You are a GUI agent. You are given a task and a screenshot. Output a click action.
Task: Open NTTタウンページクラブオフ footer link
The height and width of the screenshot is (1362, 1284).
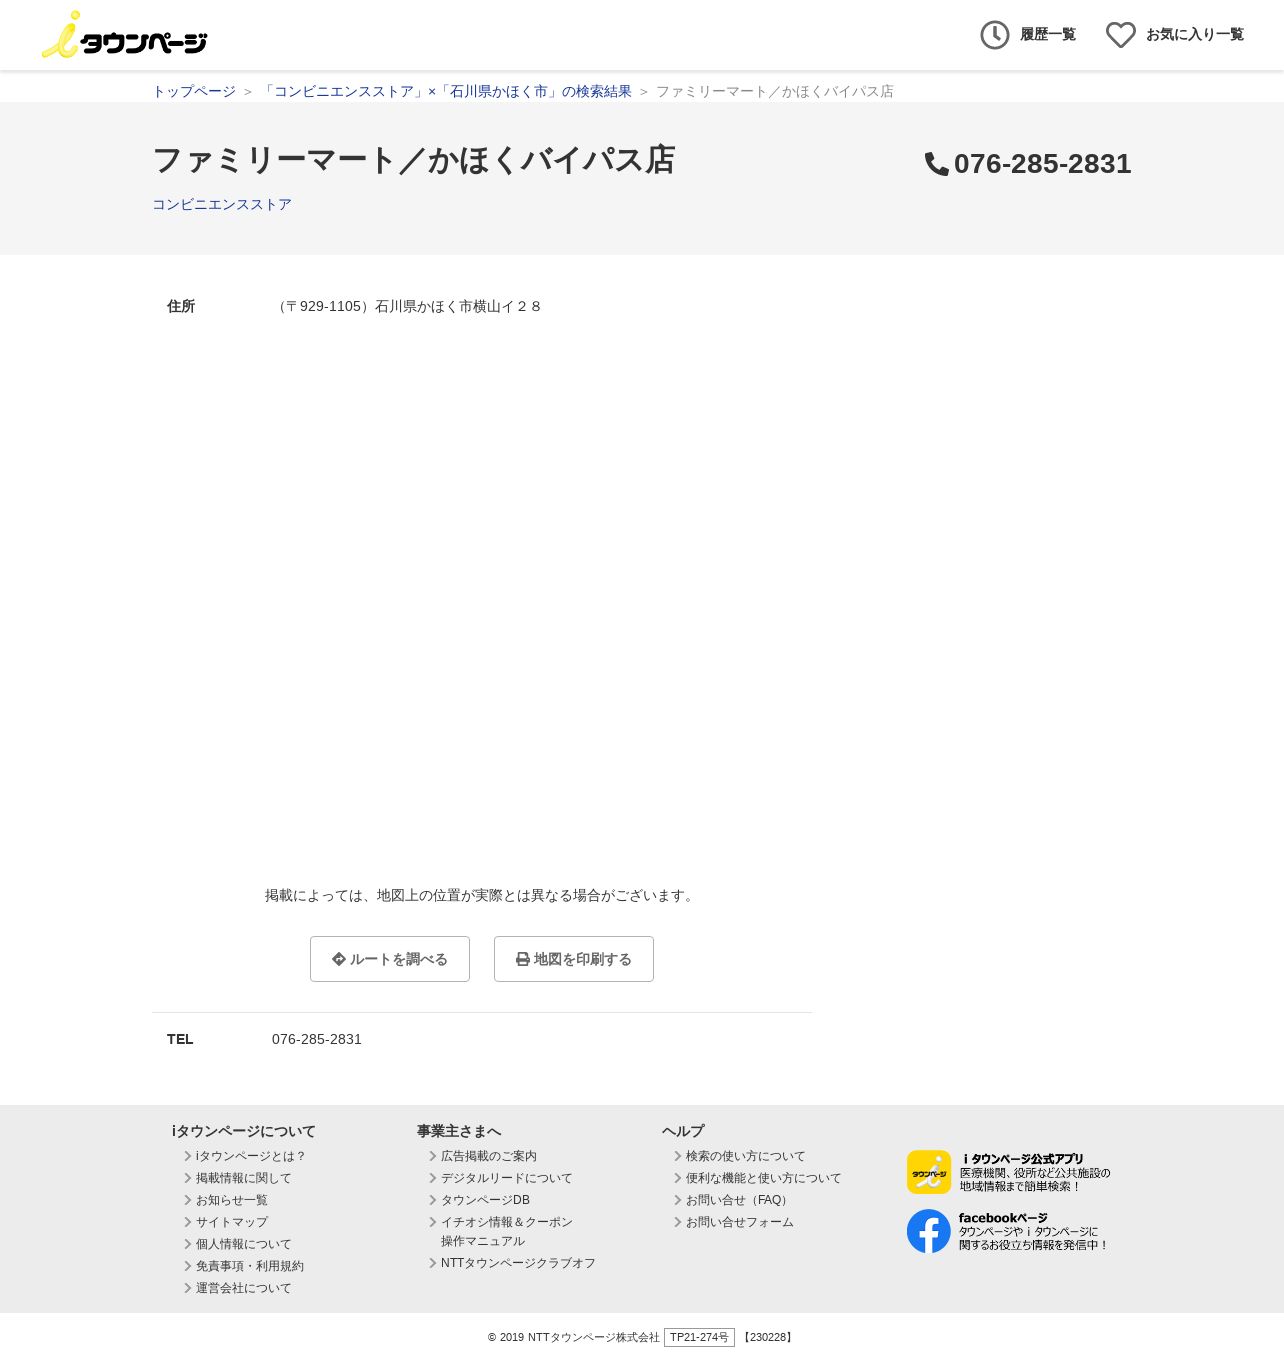click(x=518, y=1263)
